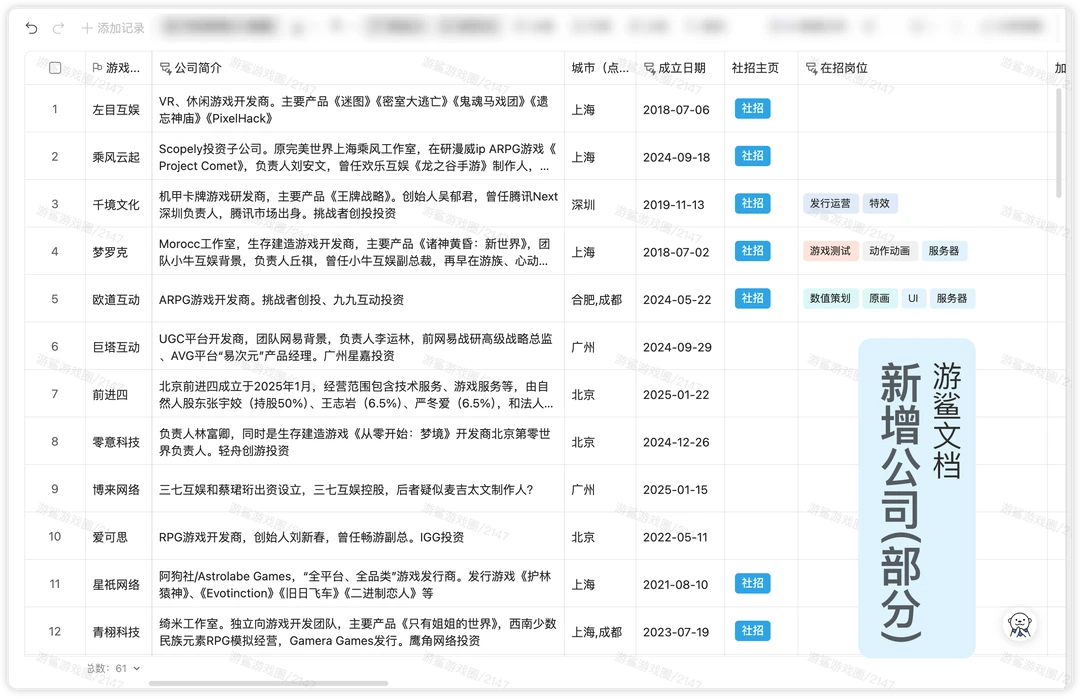Viewport: 1080px width, 697px height.
Task: Select company name cell 千境文化
Action: point(118,205)
